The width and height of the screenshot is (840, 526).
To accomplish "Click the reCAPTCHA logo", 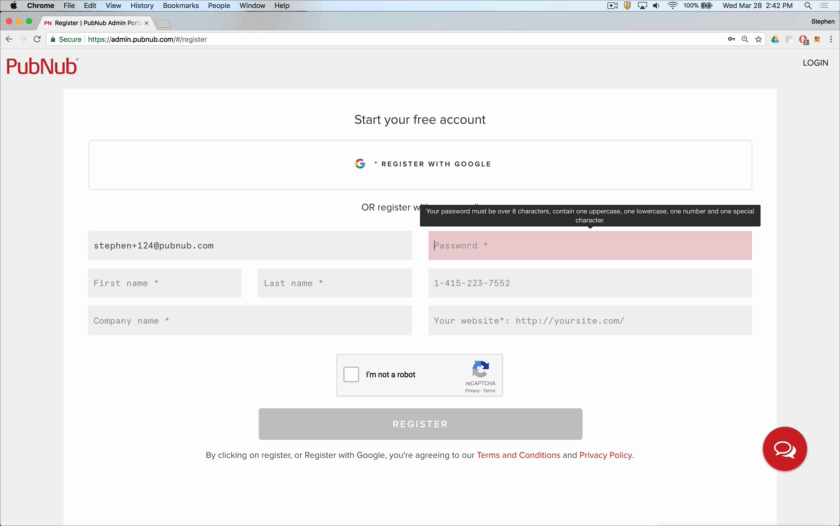I will pos(481,369).
